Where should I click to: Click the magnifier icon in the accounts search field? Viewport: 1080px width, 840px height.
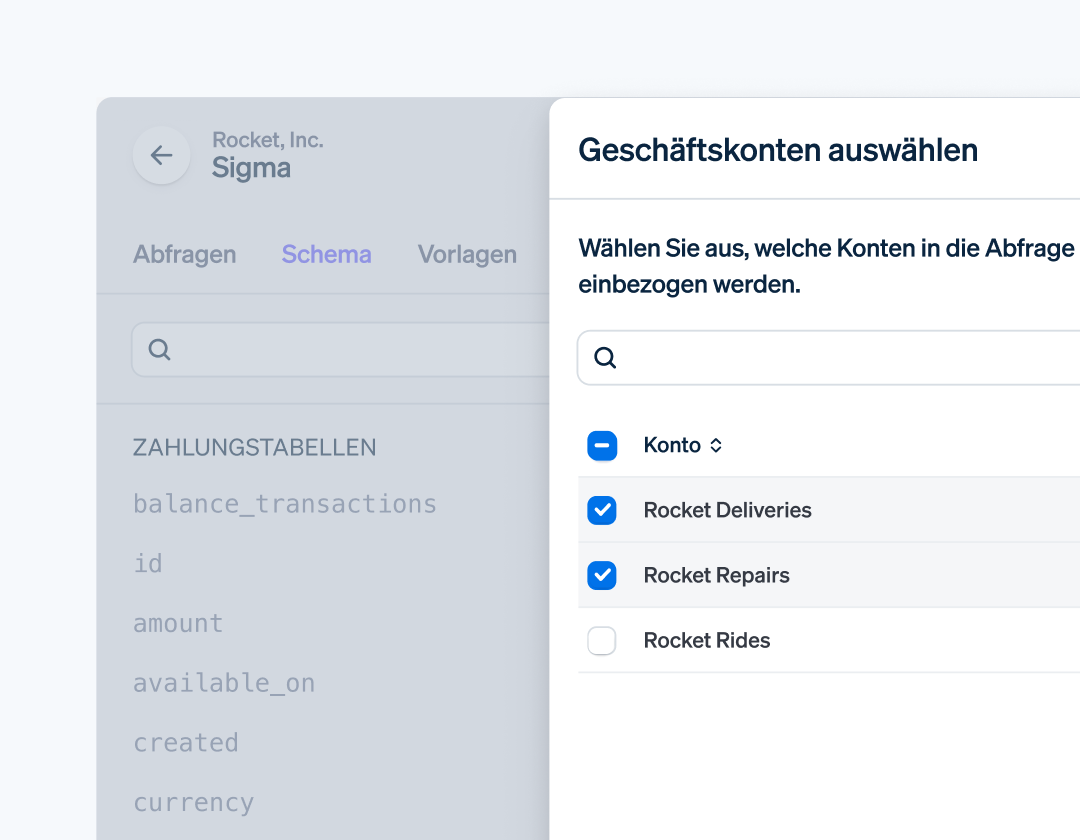[x=605, y=357]
